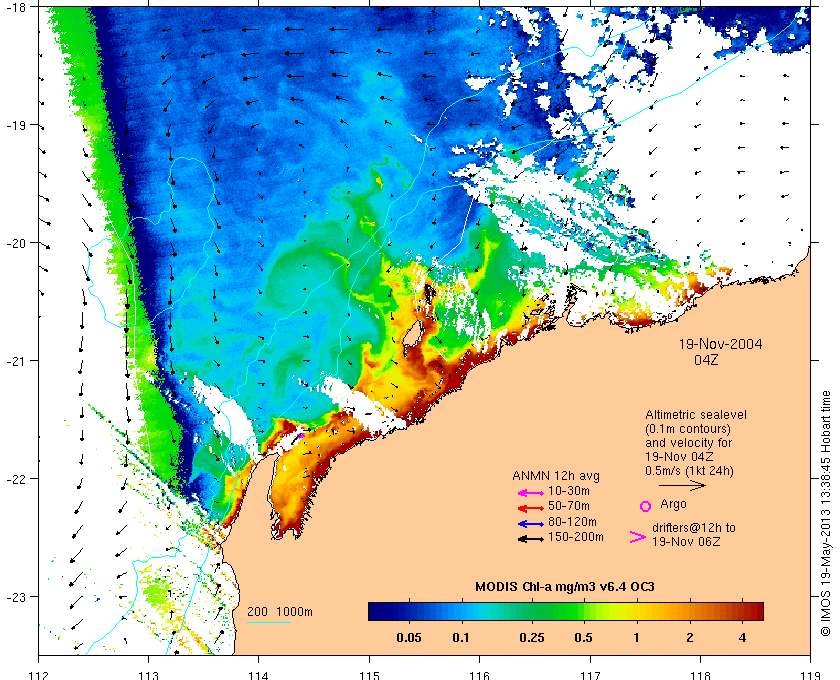The height and width of the screenshot is (680, 840).
Task: Click the colorbar value 4
Action: coord(742,638)
